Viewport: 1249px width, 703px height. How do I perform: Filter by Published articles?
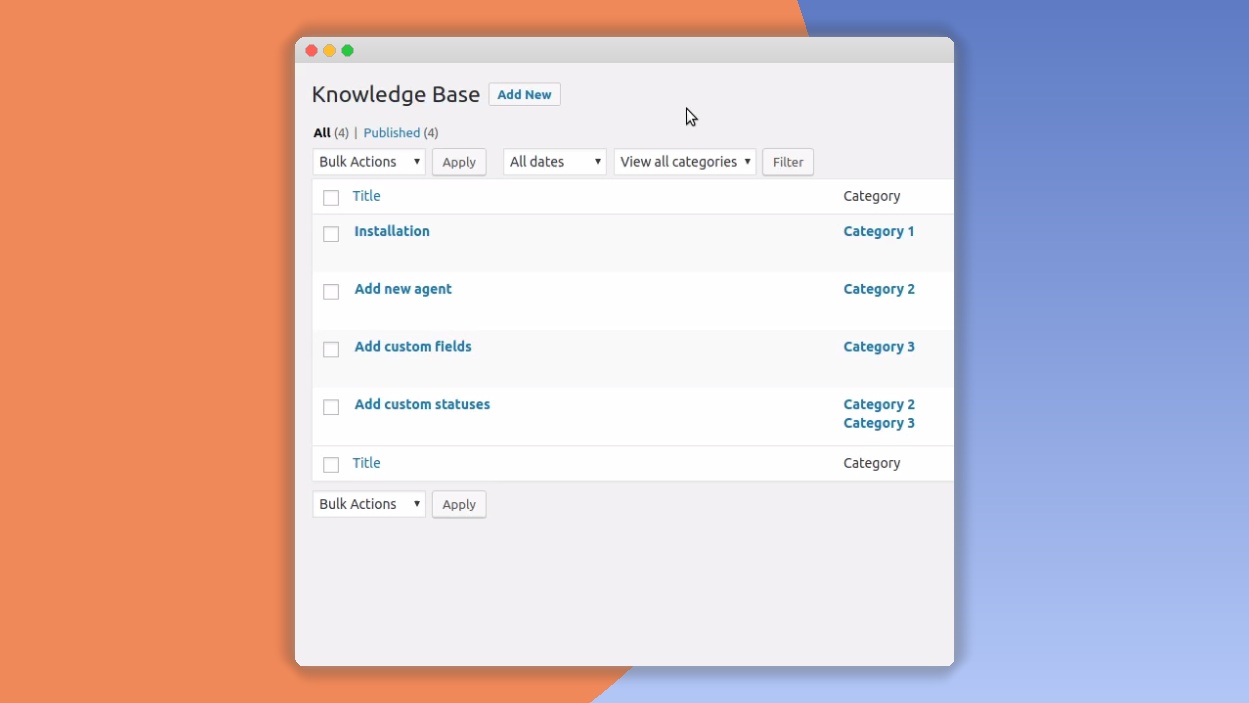point(391,133)
